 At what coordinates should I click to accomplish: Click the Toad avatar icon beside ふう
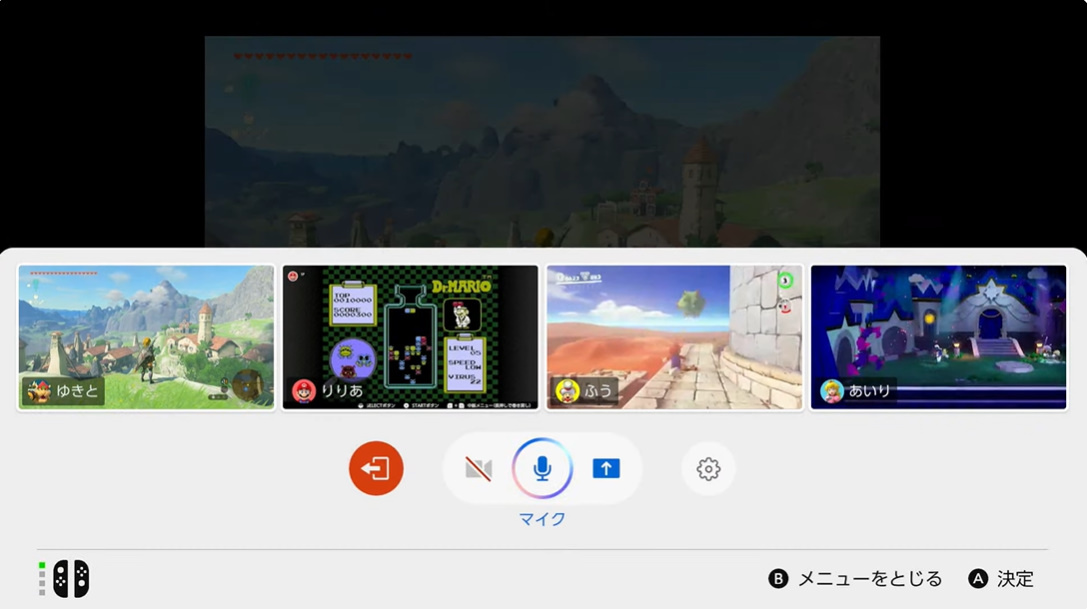click(x=567, y=391)
